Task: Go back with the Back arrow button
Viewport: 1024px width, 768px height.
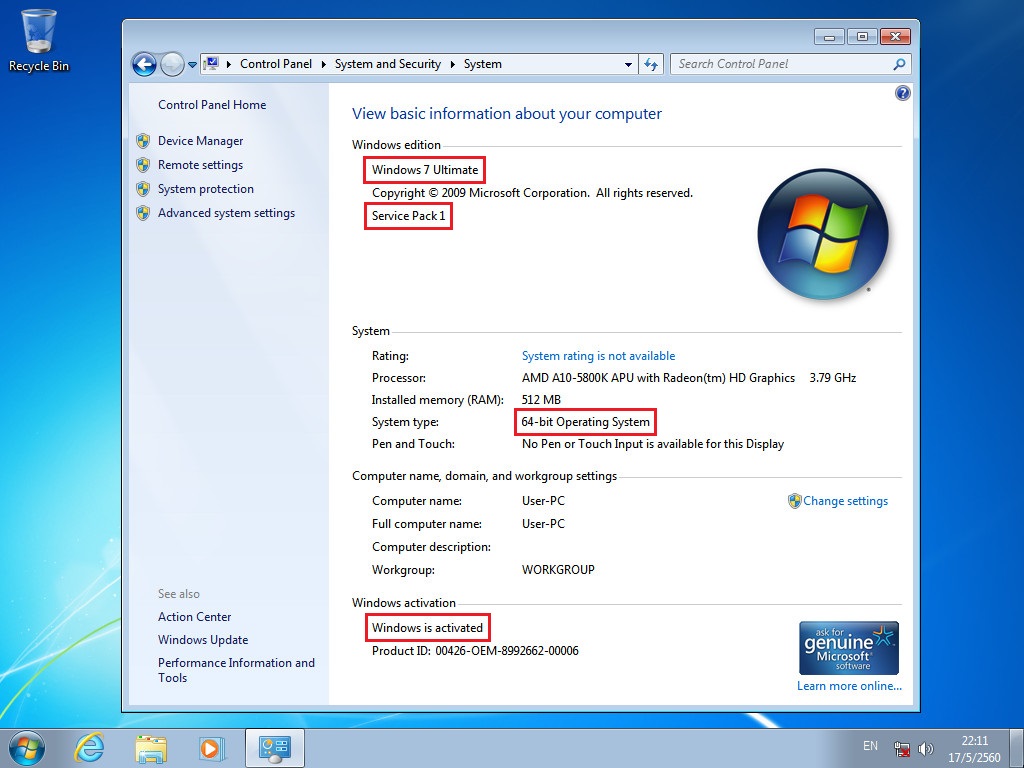Action: pos(144,64)
